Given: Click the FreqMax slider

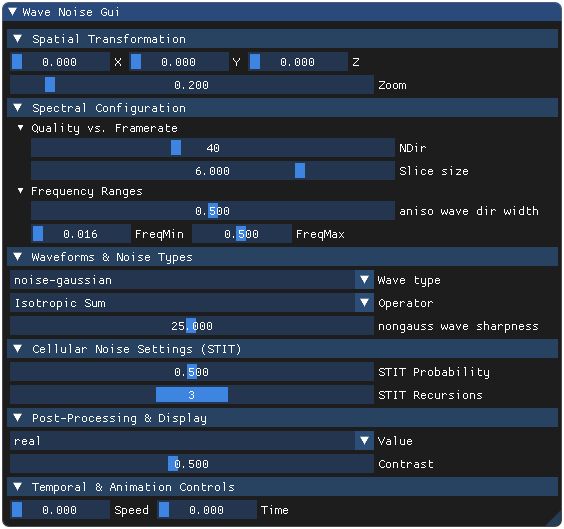Looking at the screenshot, I should (x=242, y=234).
